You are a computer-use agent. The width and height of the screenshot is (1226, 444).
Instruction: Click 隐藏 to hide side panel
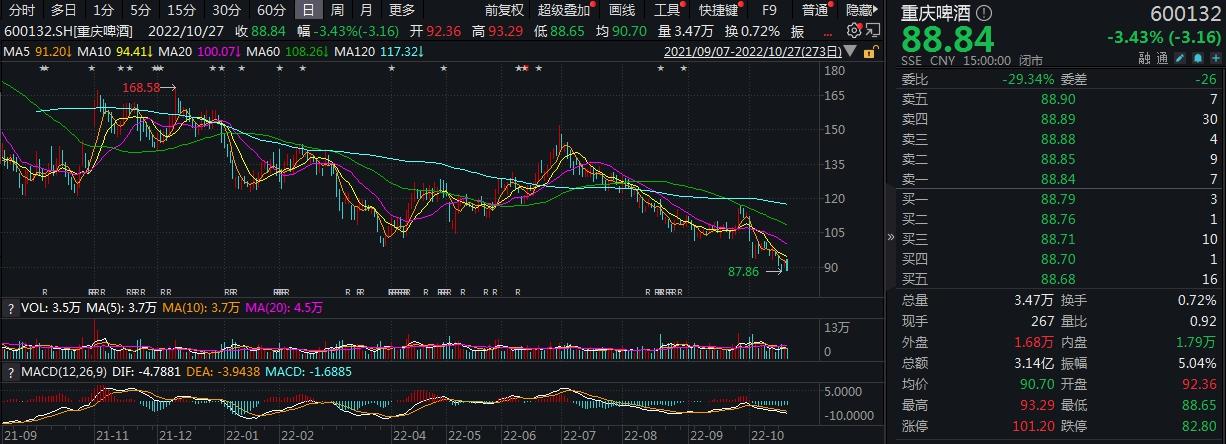pos(863,10)
